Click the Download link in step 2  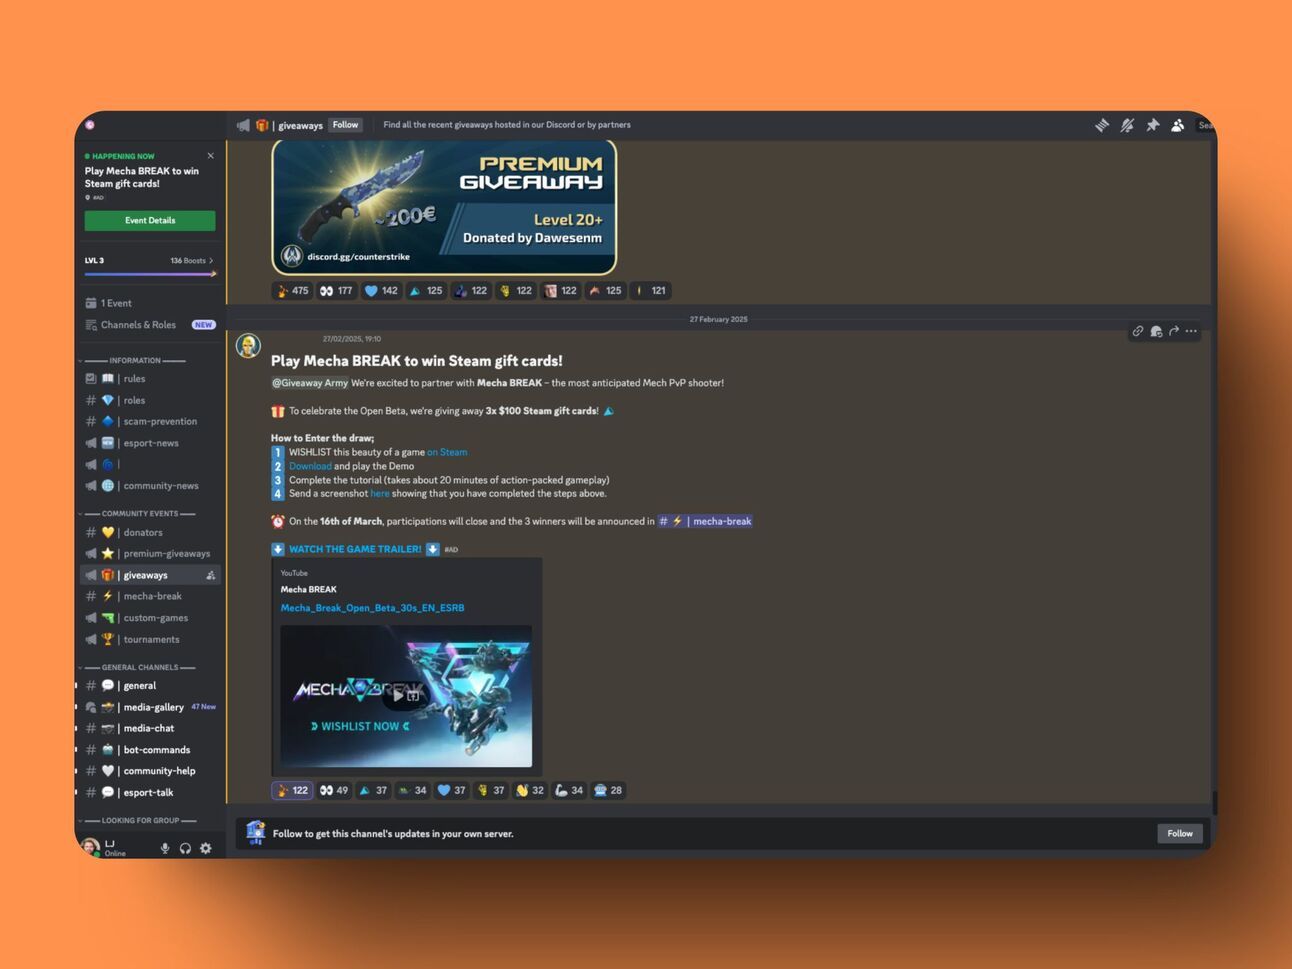pyautogui.click(x=310, y=466)
